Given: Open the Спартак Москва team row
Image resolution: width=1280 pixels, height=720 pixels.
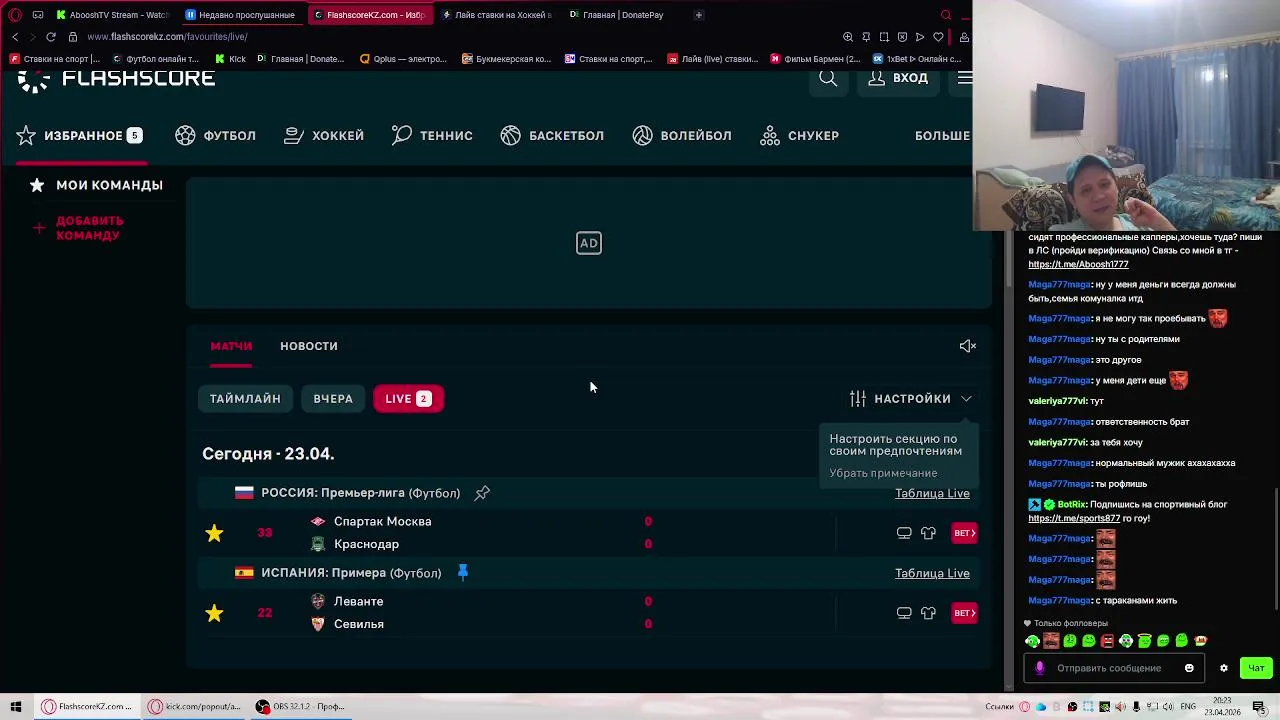Looking at the screenshot, I should pyautogui.click(x=382, y=521).
